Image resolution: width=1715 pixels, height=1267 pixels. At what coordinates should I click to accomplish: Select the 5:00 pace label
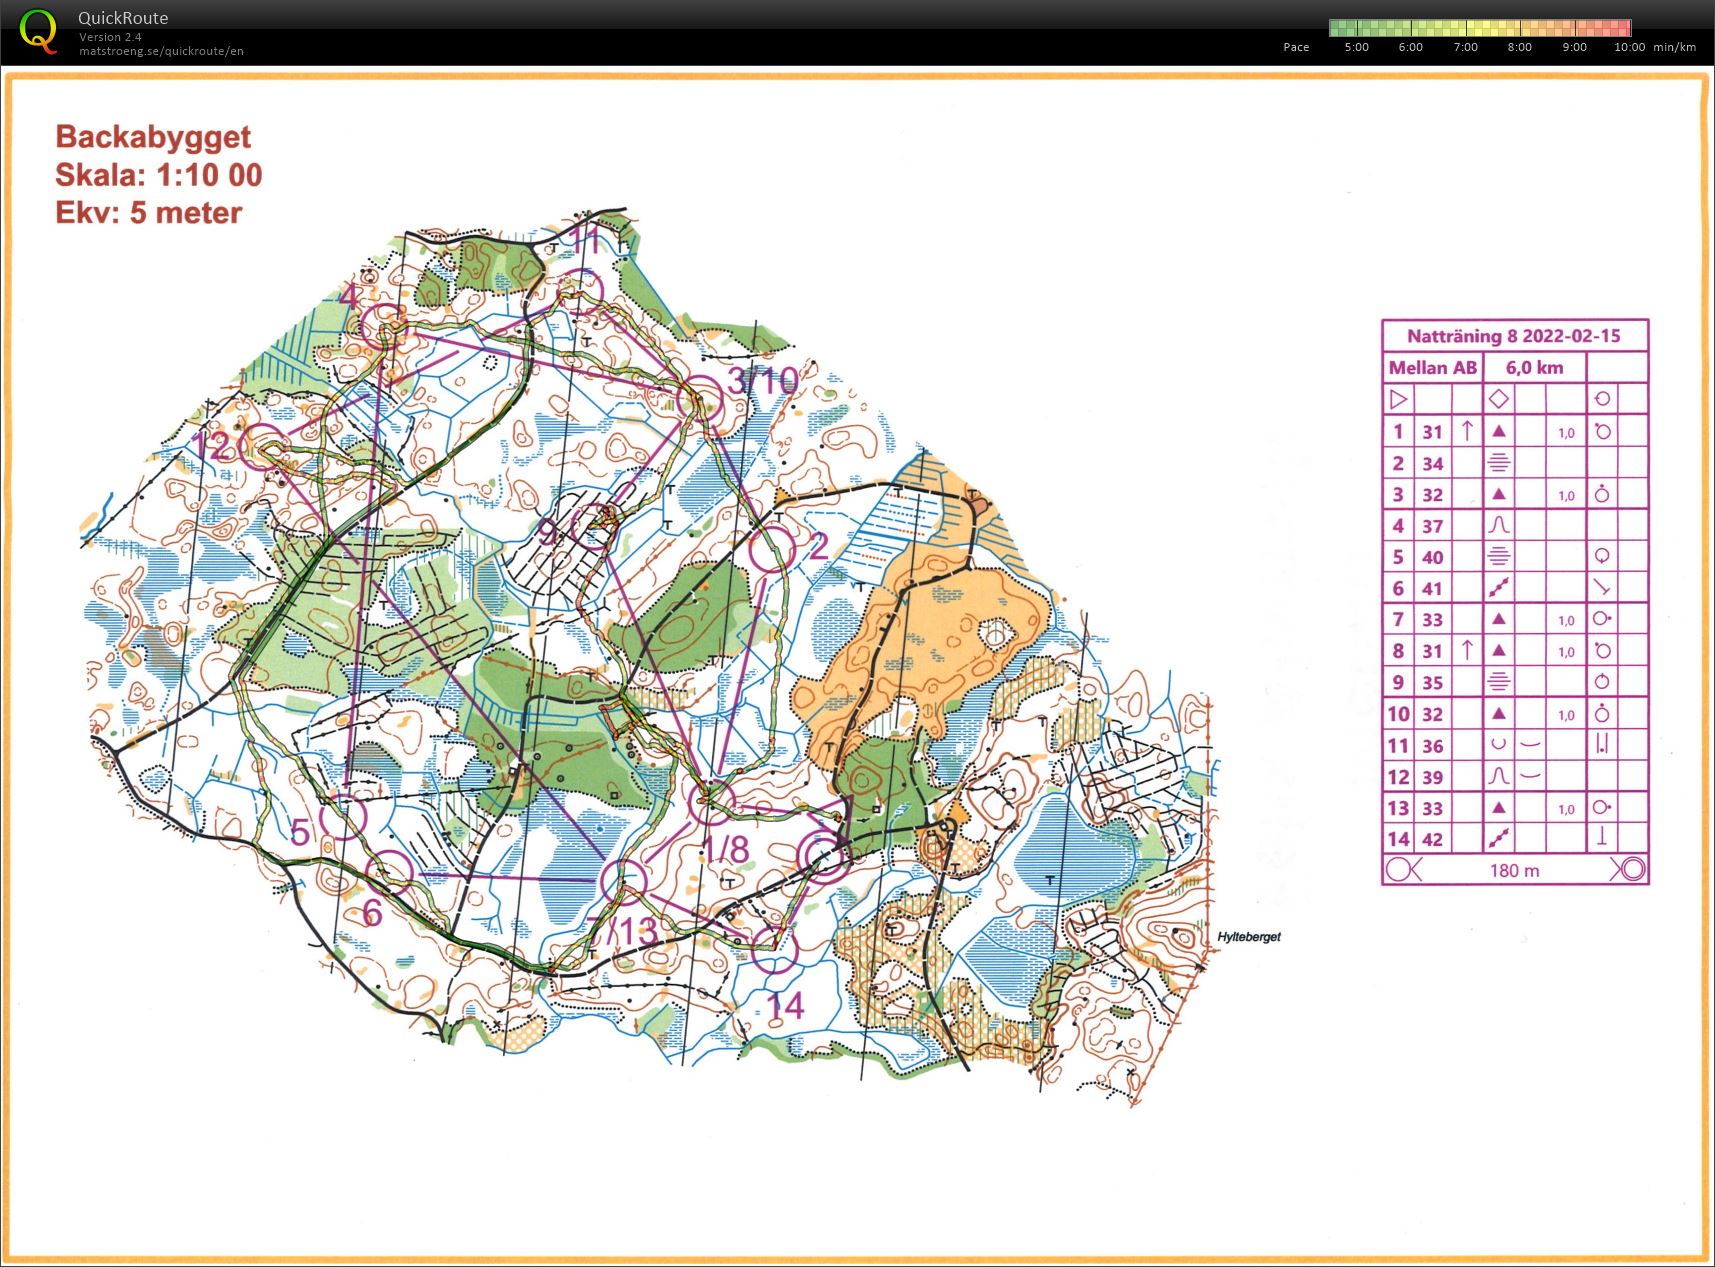click(x=1356, y=47)
